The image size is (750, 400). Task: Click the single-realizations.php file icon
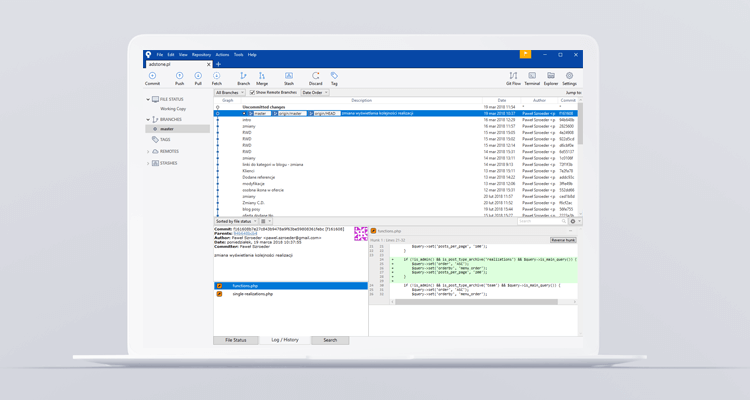[x=219, y=294]
